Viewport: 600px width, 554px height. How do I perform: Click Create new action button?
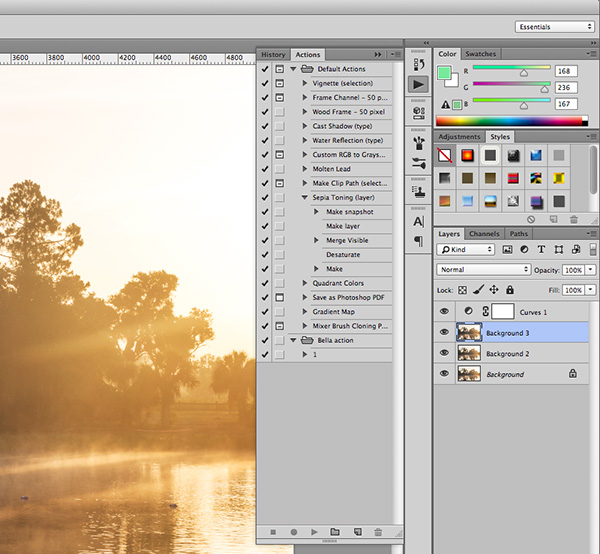357,532
